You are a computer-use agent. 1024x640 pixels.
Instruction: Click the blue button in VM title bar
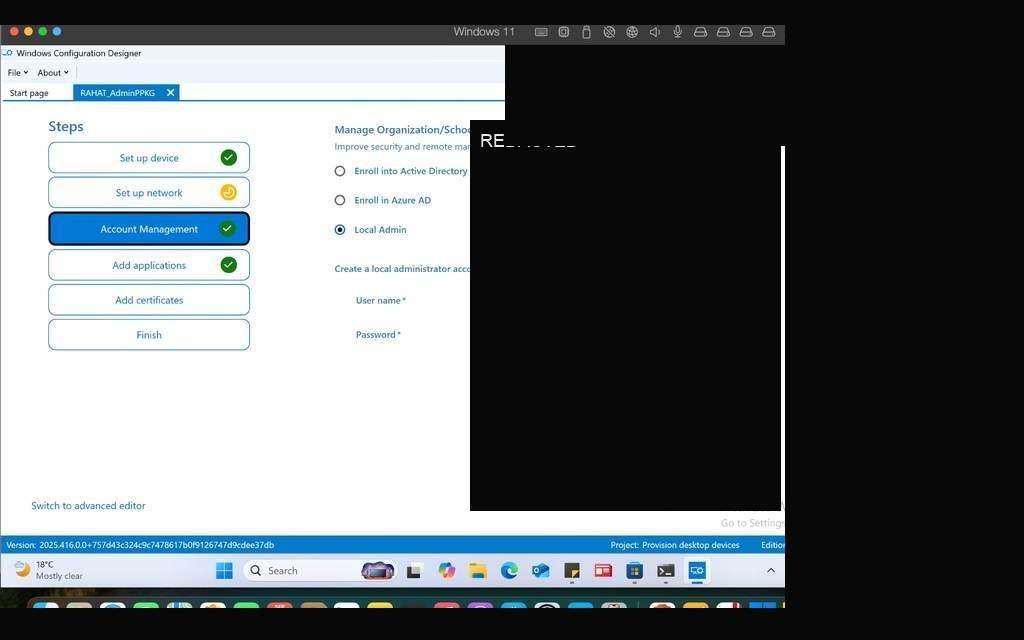pos(57,31)
